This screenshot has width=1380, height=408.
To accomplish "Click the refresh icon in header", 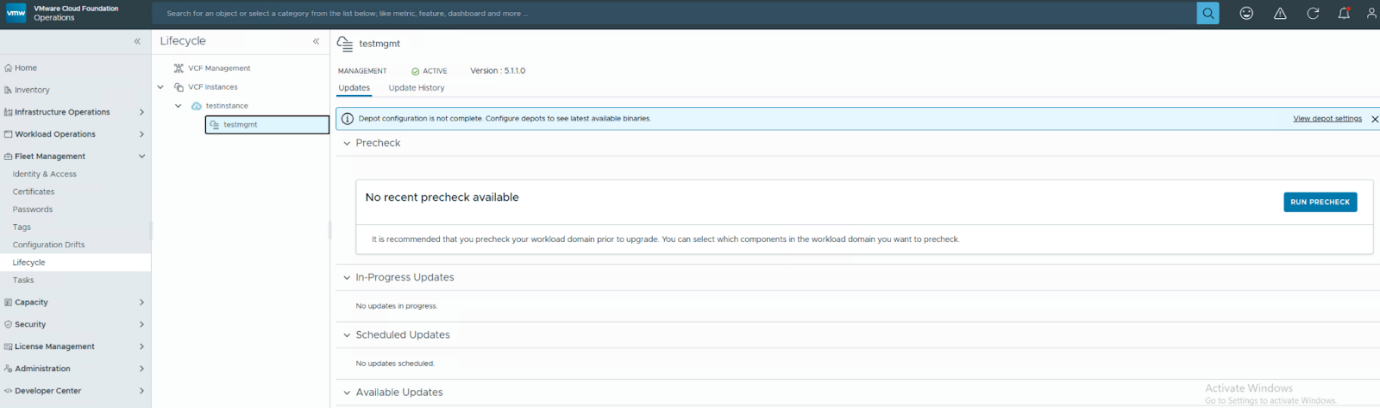I will (1313, 13).
